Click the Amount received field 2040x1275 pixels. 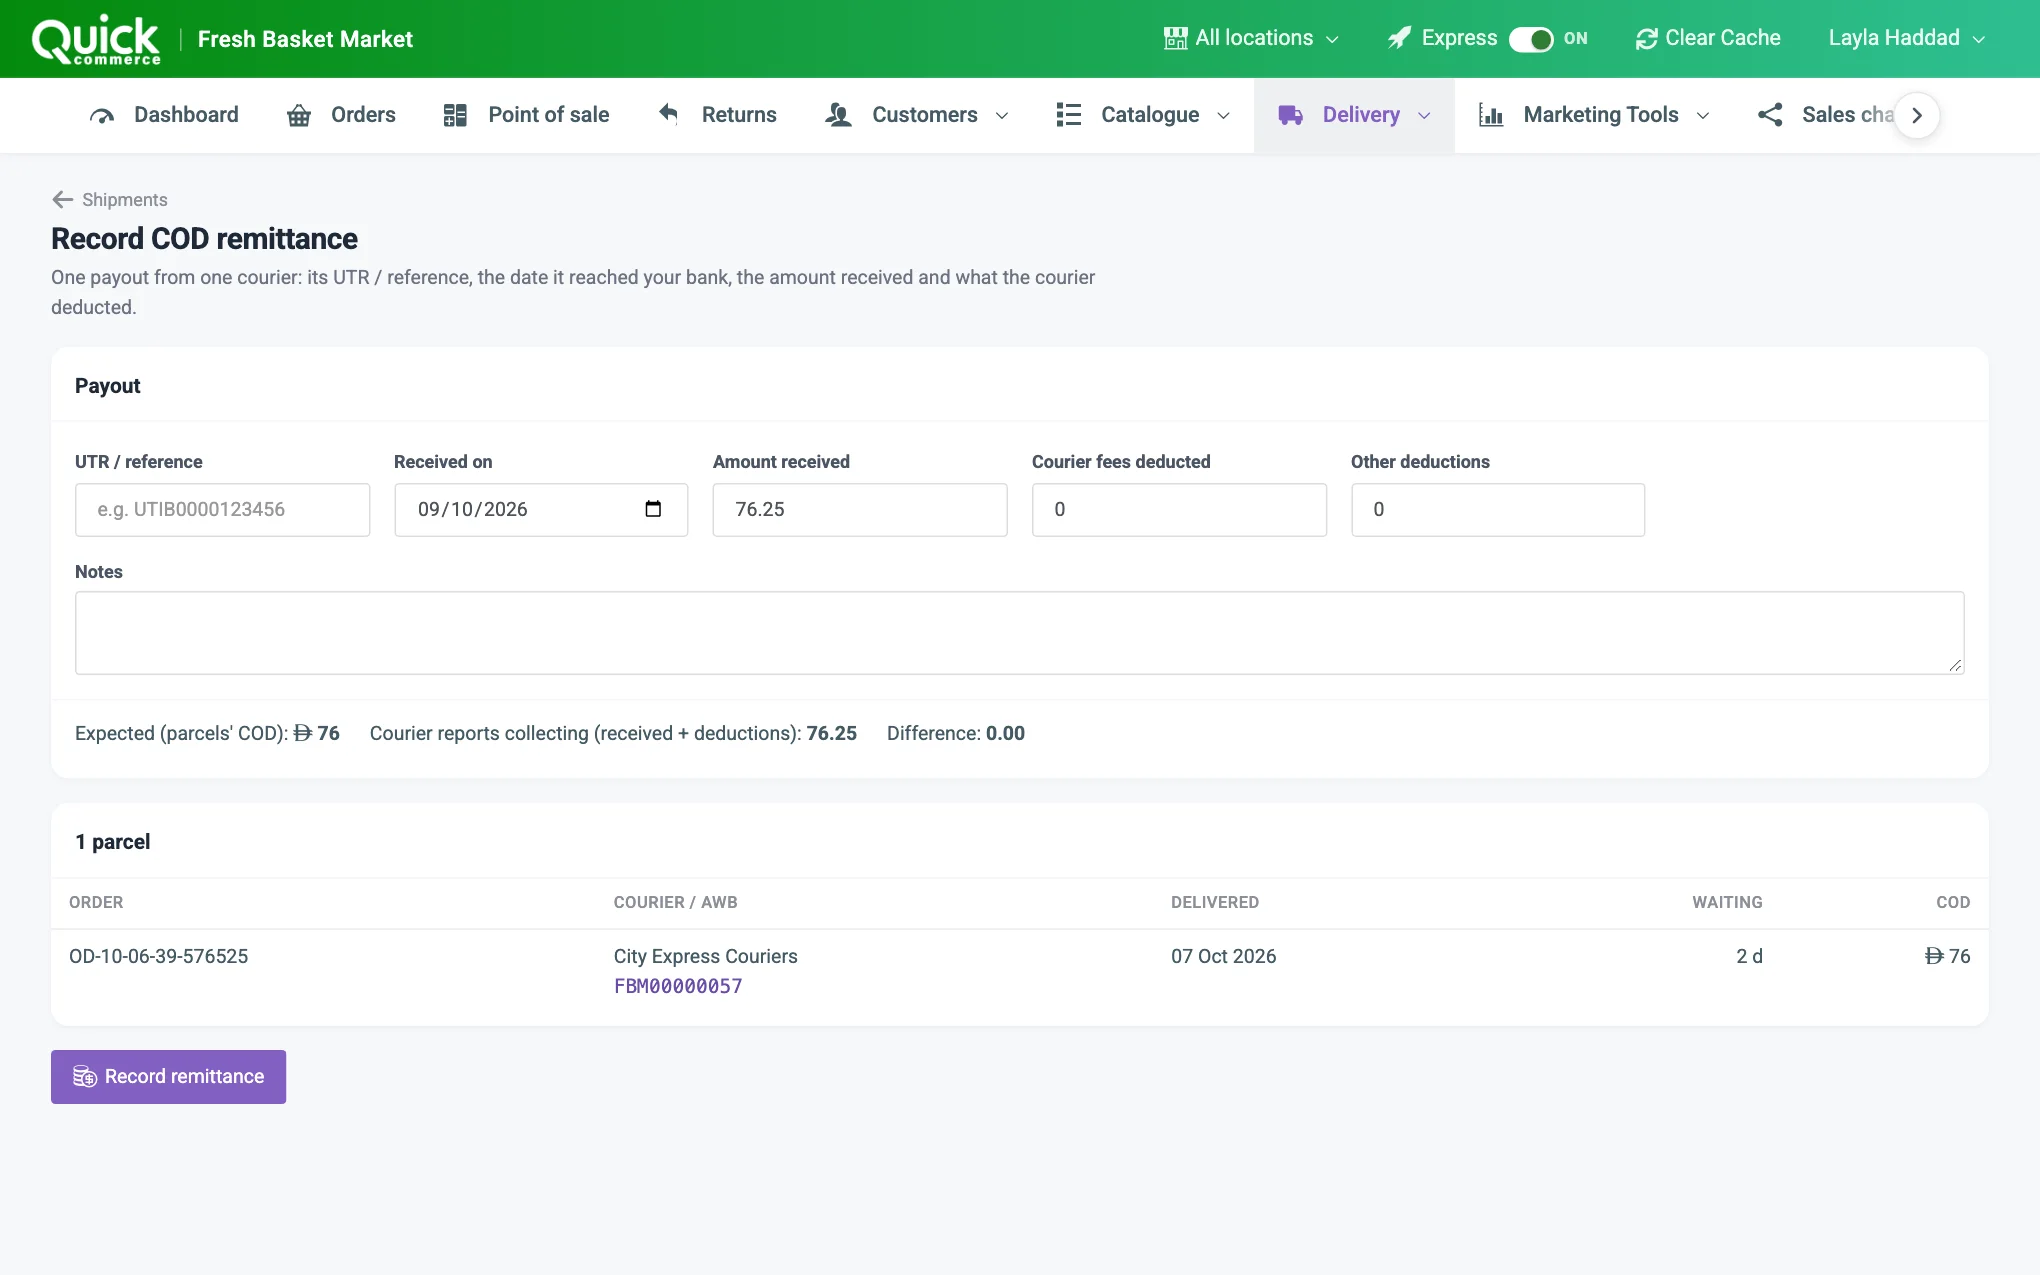pyautogui.click(x=860, y=510)
